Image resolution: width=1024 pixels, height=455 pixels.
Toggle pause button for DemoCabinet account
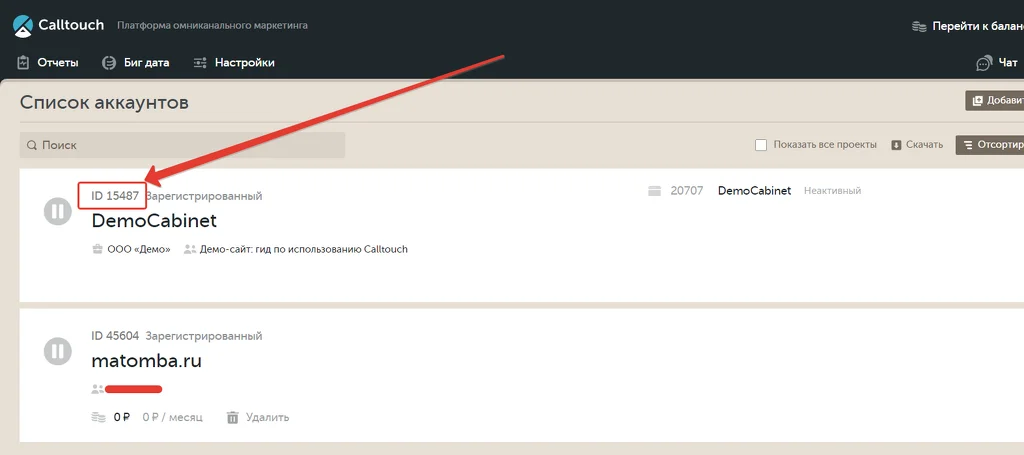[57, 212]
